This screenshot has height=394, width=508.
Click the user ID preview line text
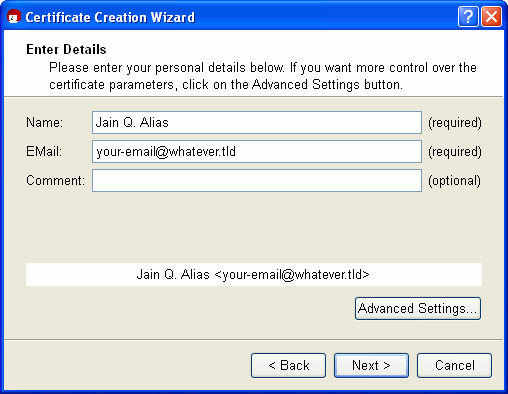tap(253, 275)
